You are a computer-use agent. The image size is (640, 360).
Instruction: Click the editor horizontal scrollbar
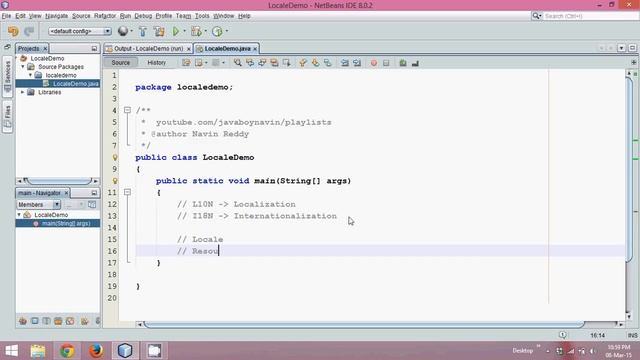[x=364, y=324]
